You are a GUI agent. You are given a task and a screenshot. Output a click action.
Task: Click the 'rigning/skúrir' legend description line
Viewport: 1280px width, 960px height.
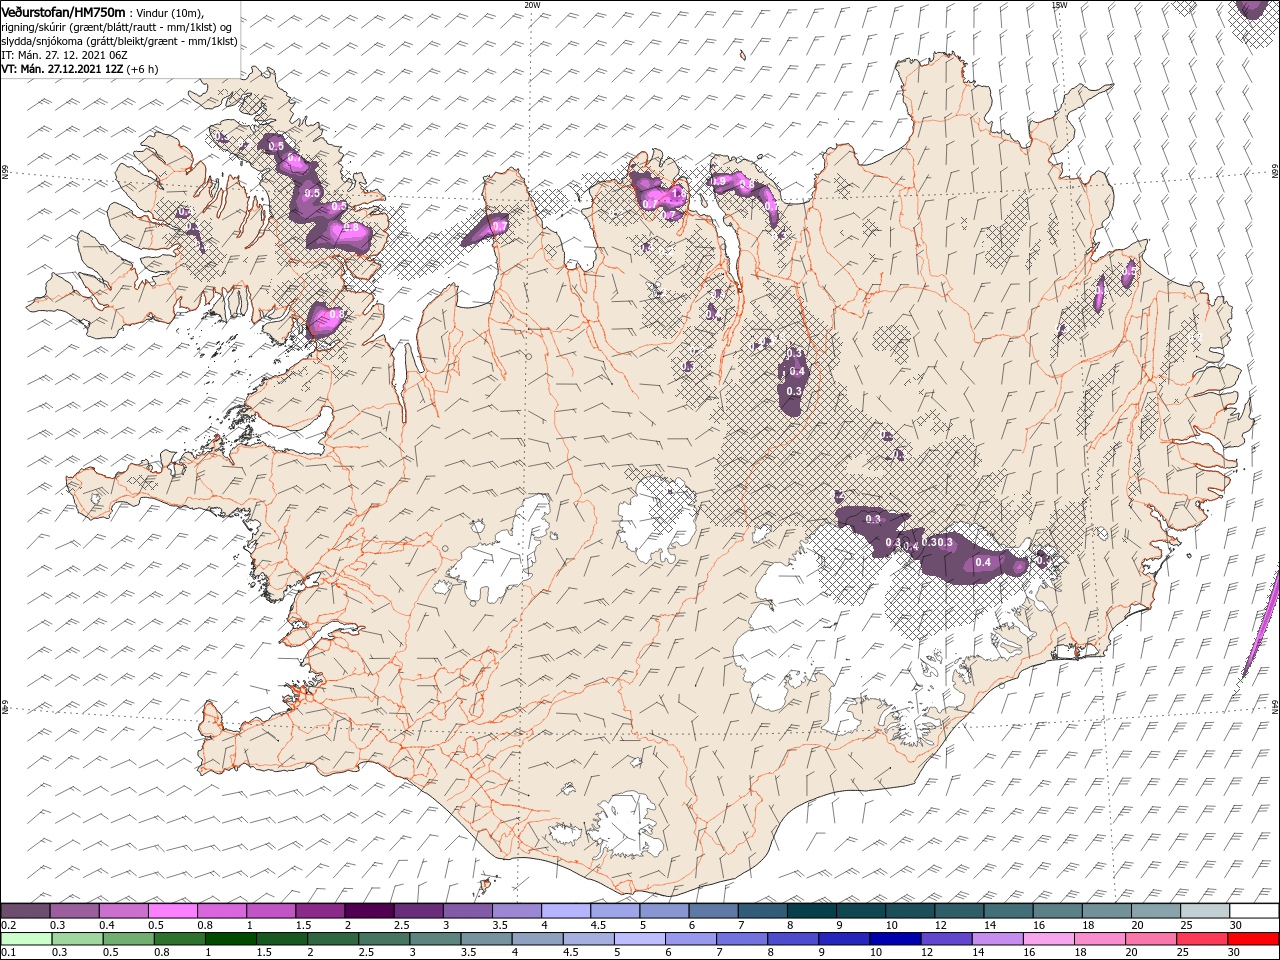(x=117, y=27)
